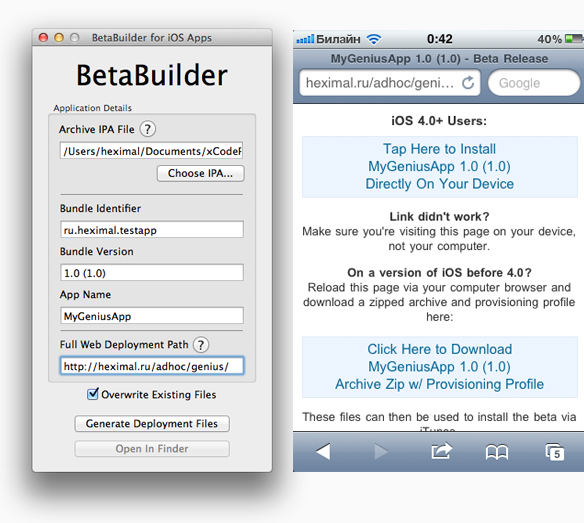Image resolution: width=584 pixels, height=523 pixels.
Task: Tap the heximal.ru address bar
Action: pos(390,83)
